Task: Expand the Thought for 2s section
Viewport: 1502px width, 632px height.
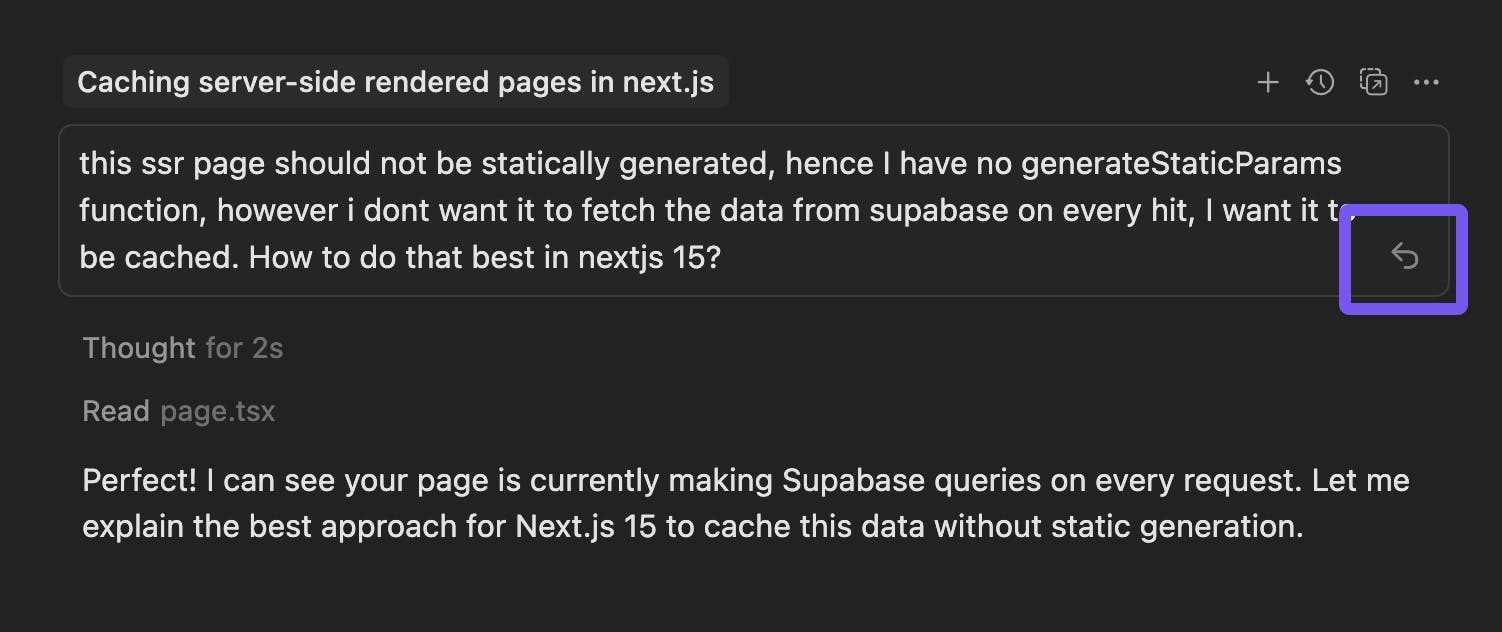Action: 182,348
